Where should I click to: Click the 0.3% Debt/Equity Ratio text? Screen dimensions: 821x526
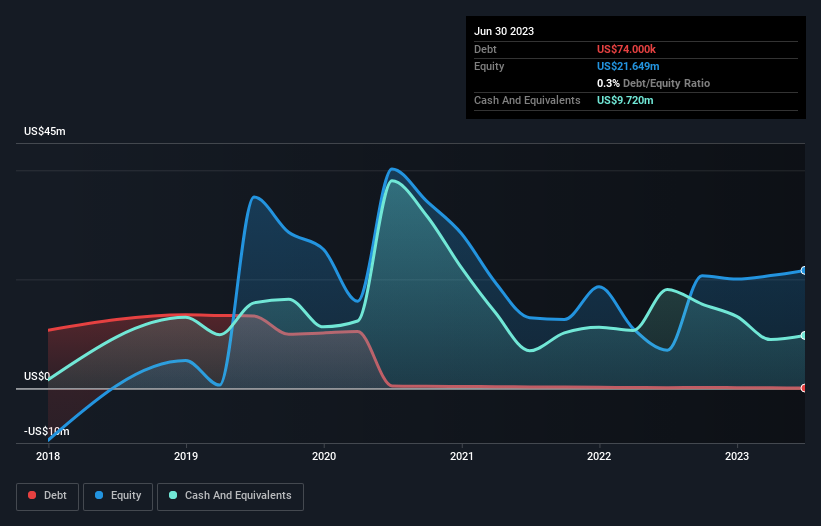[x=653, y=83]
